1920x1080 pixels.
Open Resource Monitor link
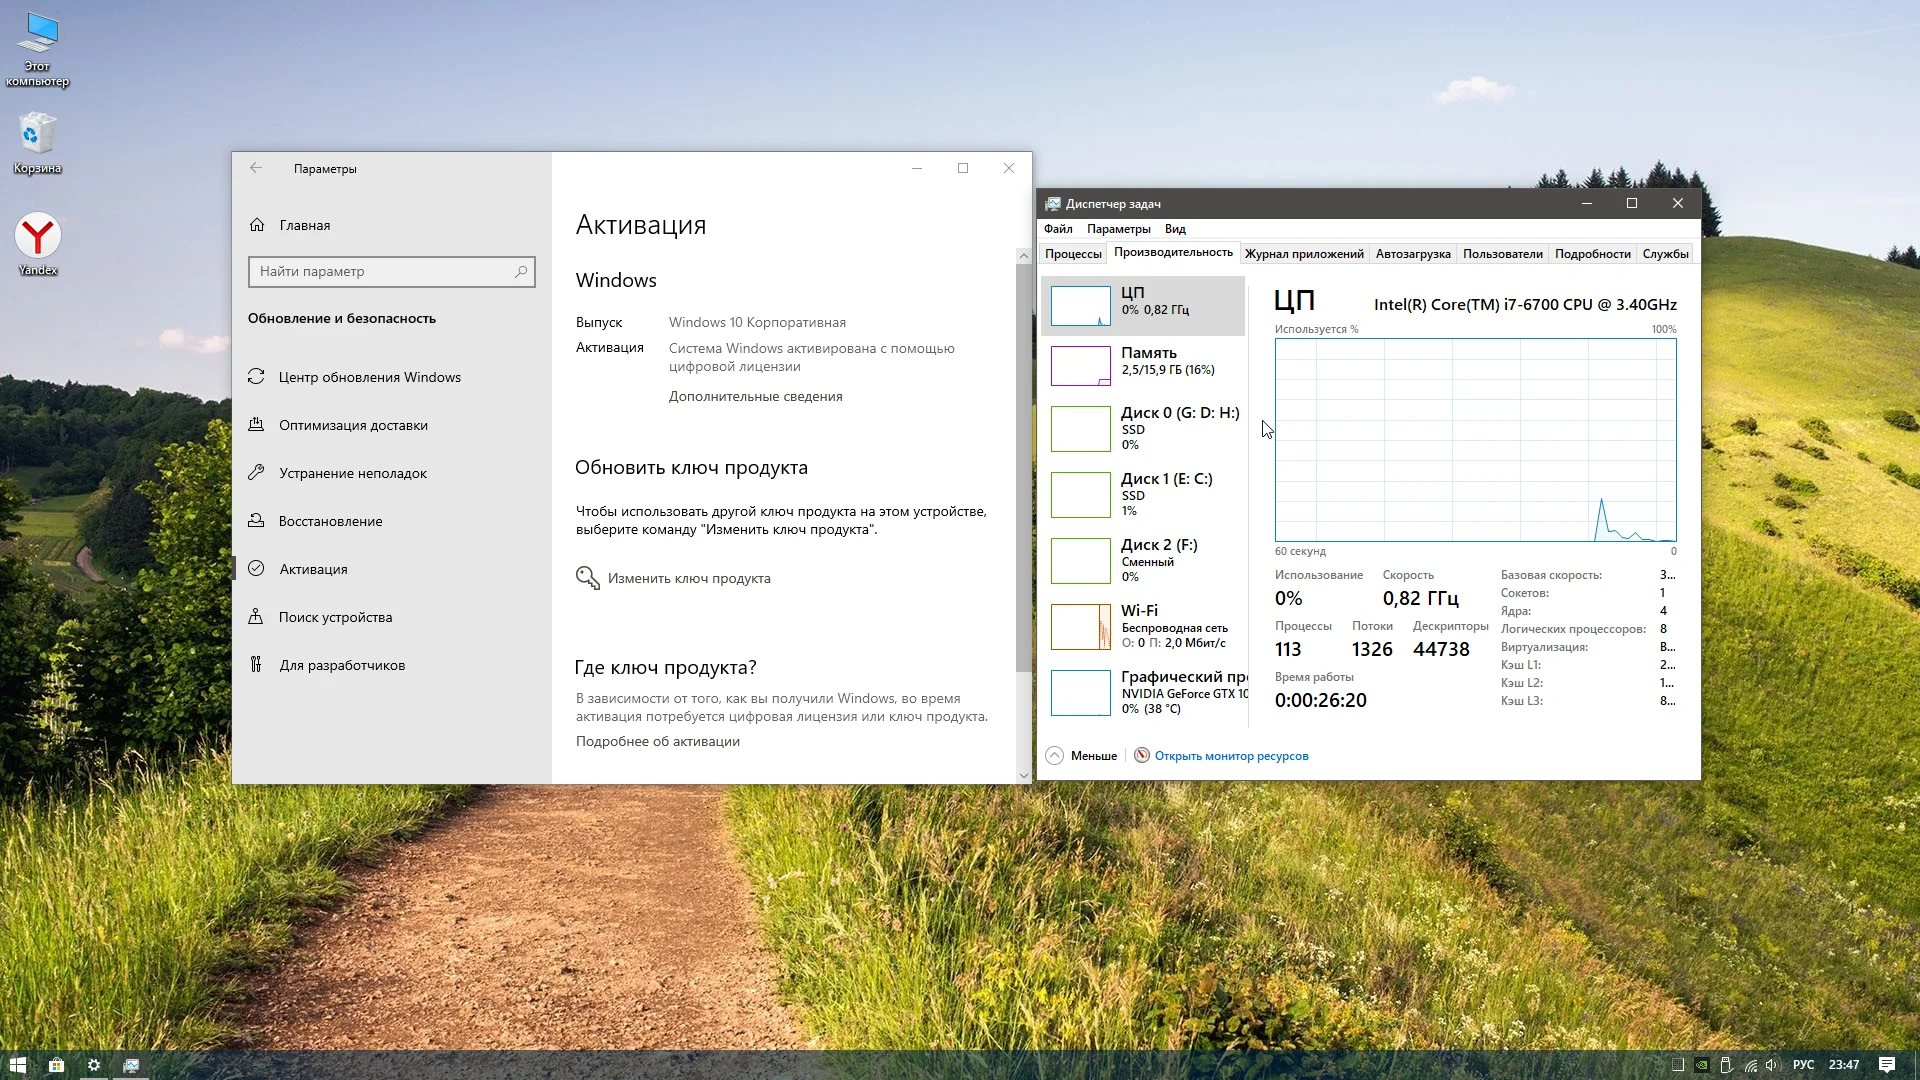tap(1231, 756)
